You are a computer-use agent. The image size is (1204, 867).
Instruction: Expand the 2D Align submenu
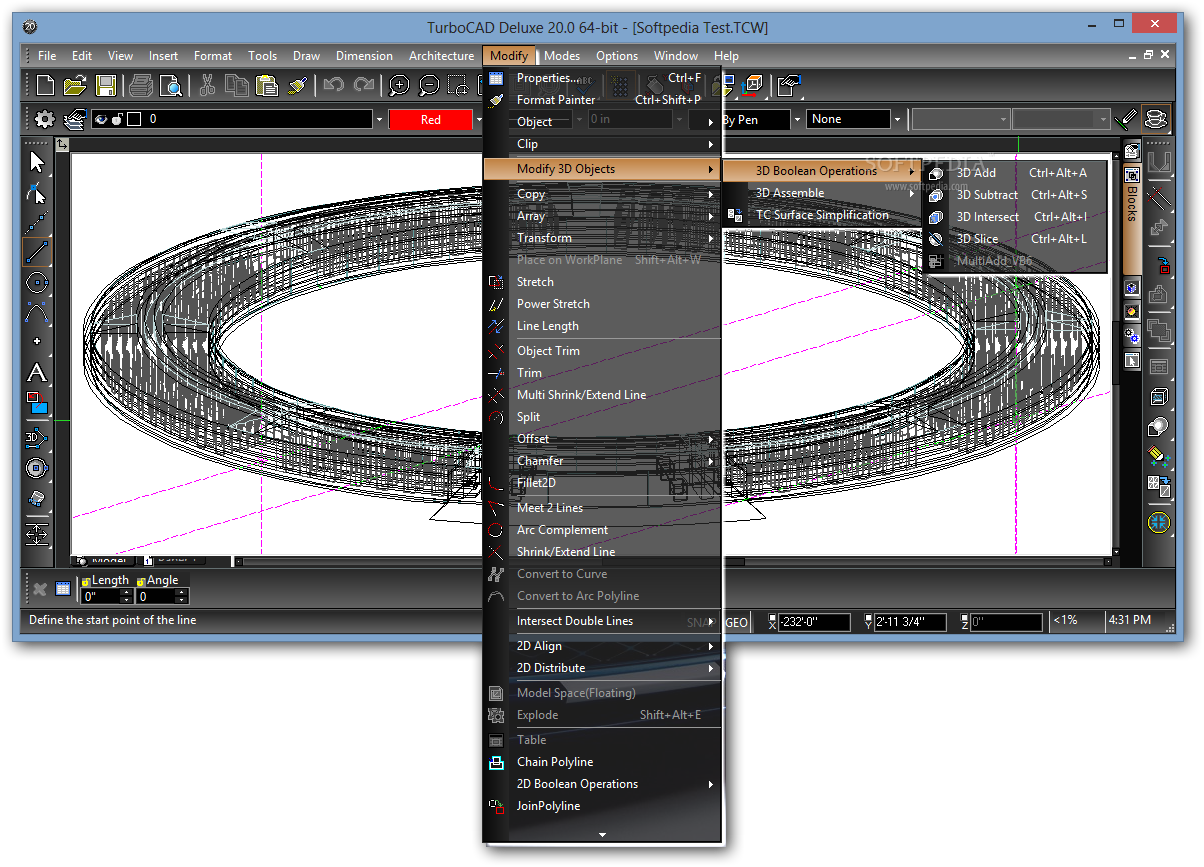click(x=711, y=646)
